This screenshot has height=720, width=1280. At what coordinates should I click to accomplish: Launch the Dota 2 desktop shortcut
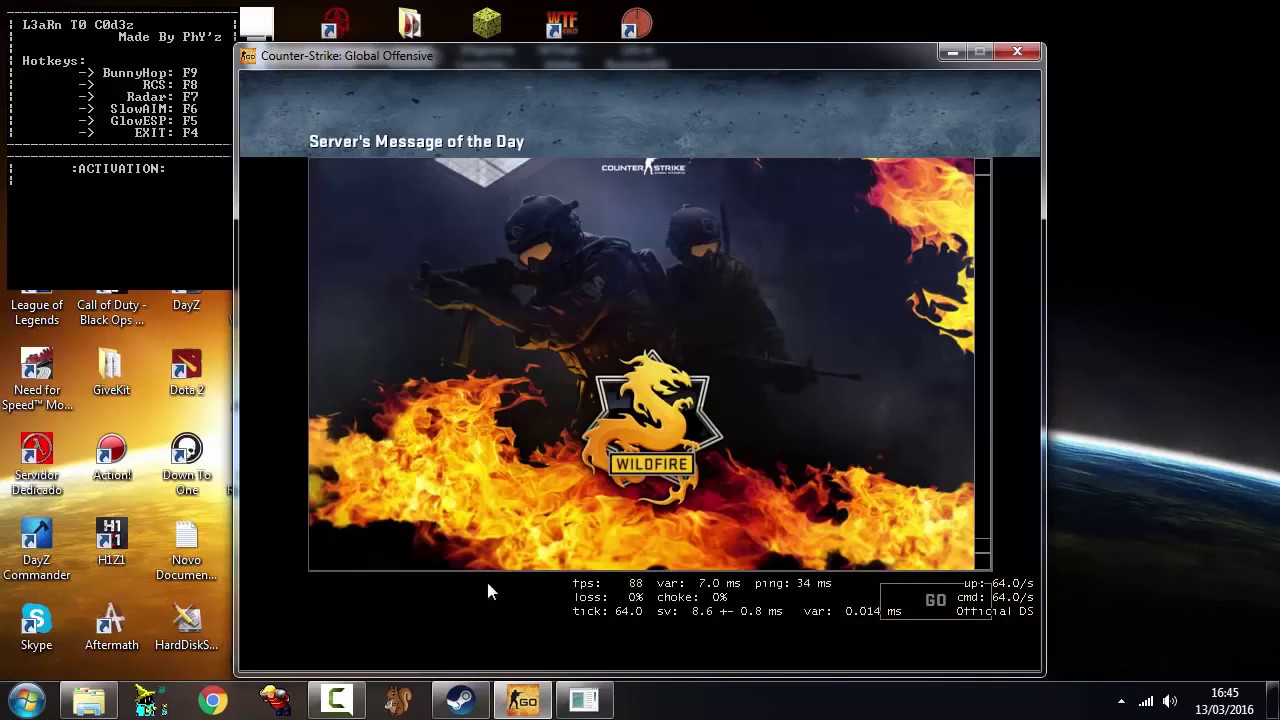tap(187, 372)
